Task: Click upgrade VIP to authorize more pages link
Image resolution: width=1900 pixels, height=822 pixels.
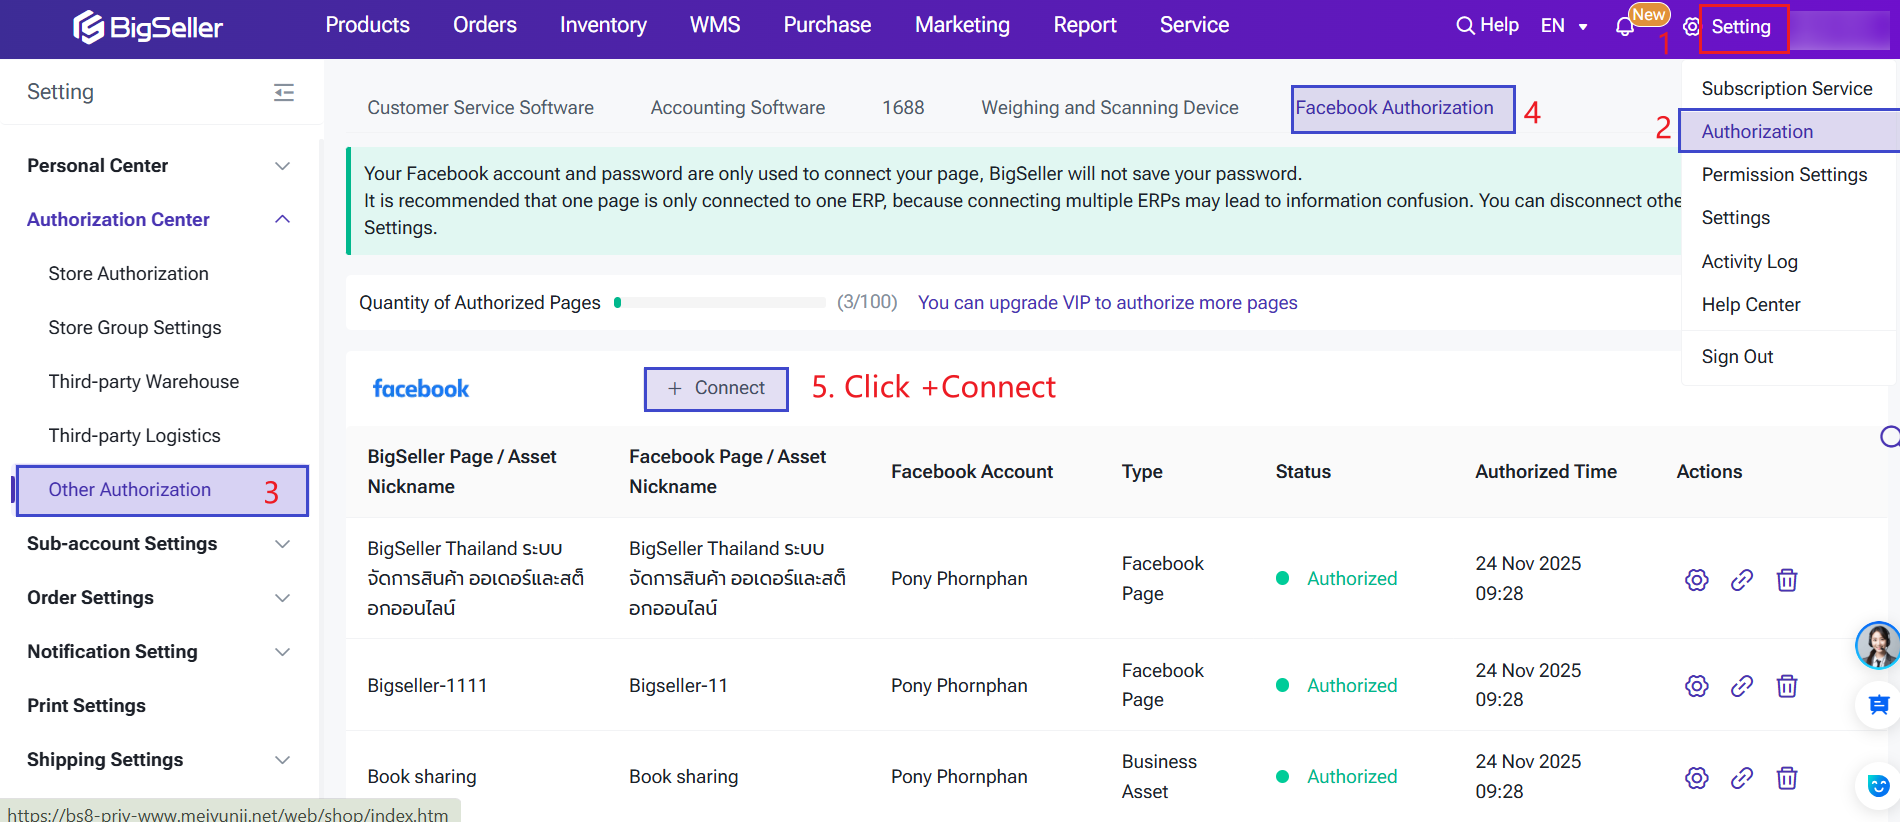Action: point(1107,303)
